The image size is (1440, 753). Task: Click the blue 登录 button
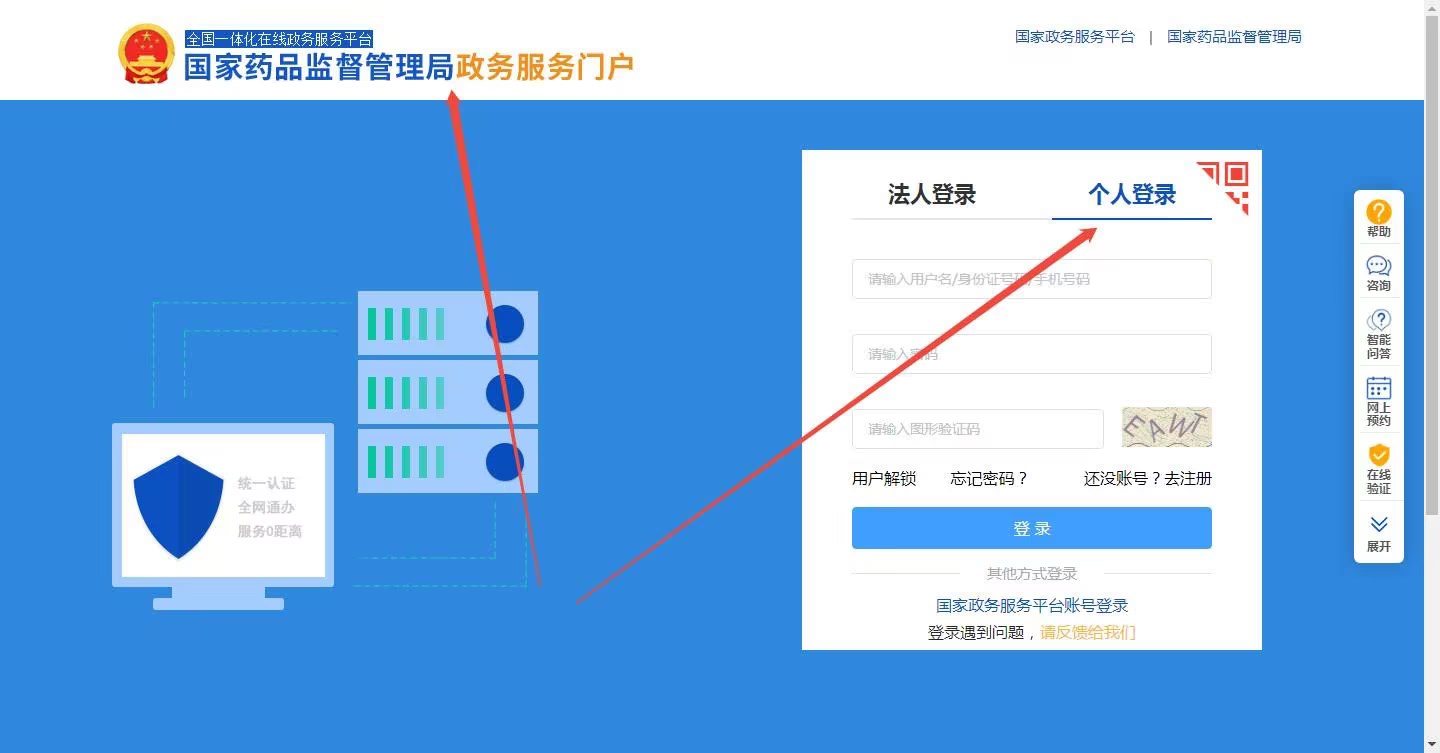1032,528
